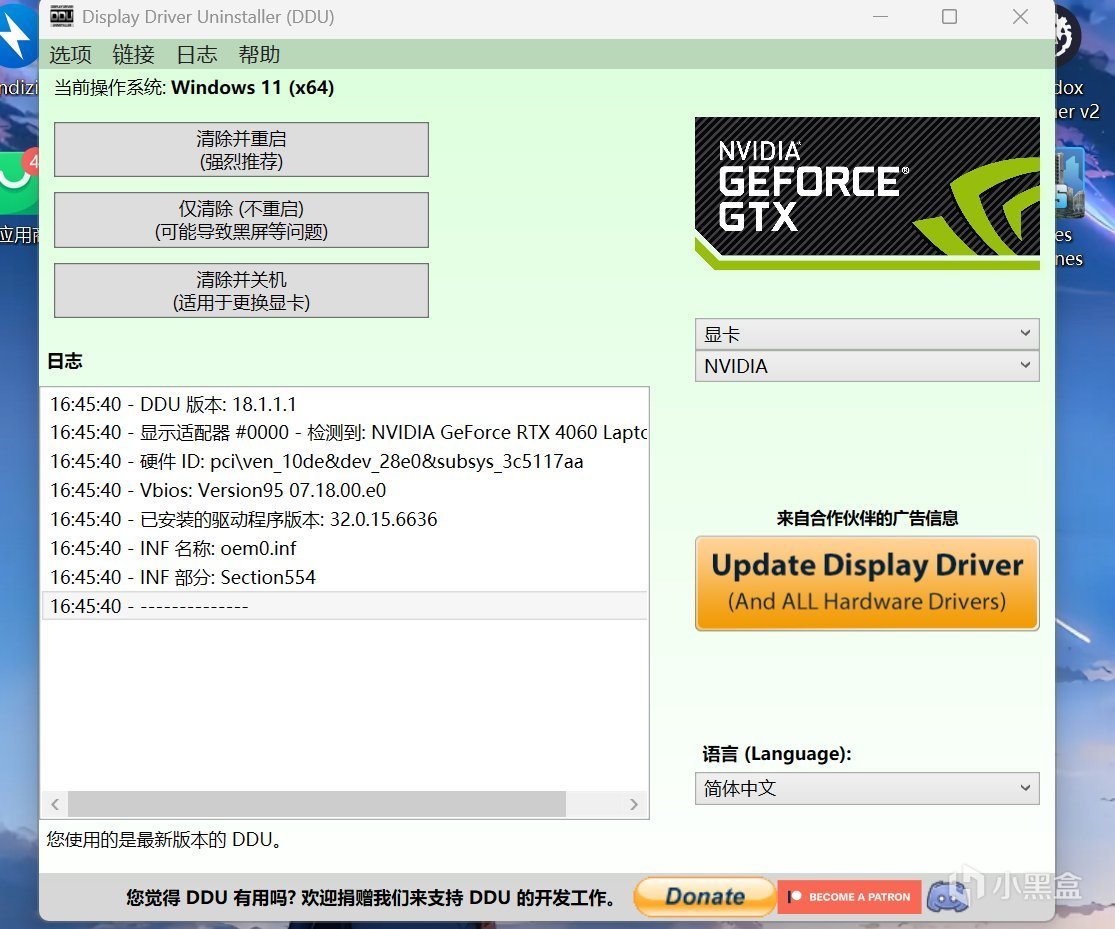The image size is (1115, 929).
Task: Select log line INF 部分: Section554
Action: click(344, 577)
